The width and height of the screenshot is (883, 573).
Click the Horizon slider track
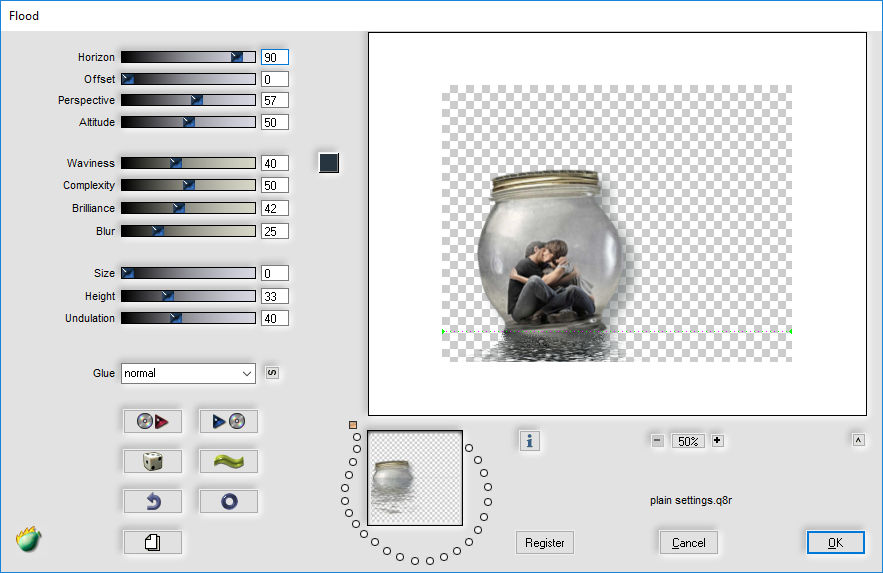click(x=188, y=57)
